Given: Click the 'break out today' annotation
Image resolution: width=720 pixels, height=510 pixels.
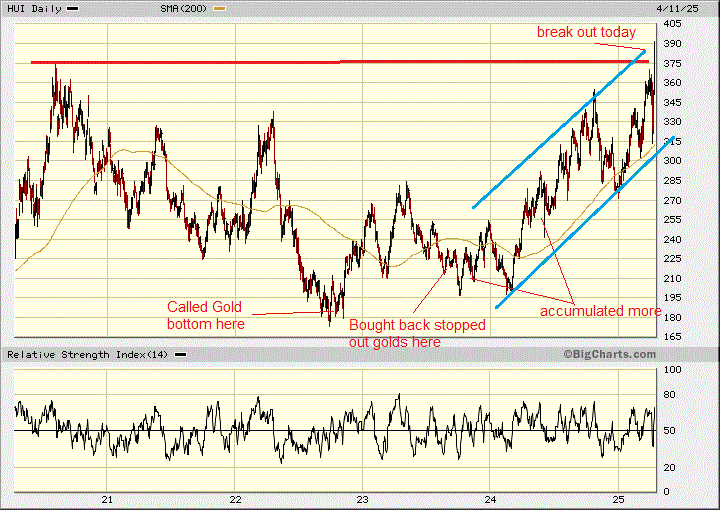Looking at the screenshot, I should point(586,32).
